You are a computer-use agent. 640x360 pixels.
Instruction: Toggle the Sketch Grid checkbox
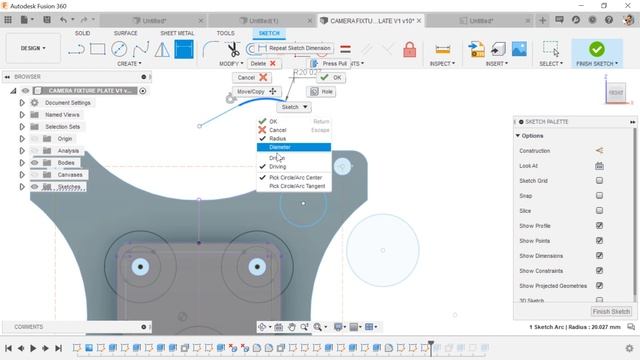coord(599,180)
